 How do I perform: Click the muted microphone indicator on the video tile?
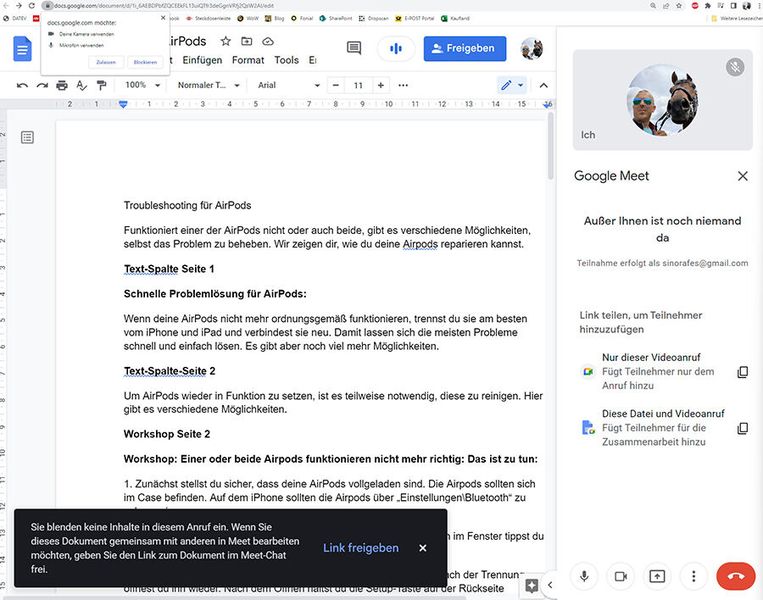pyautogui.click(x=735, y=67)
